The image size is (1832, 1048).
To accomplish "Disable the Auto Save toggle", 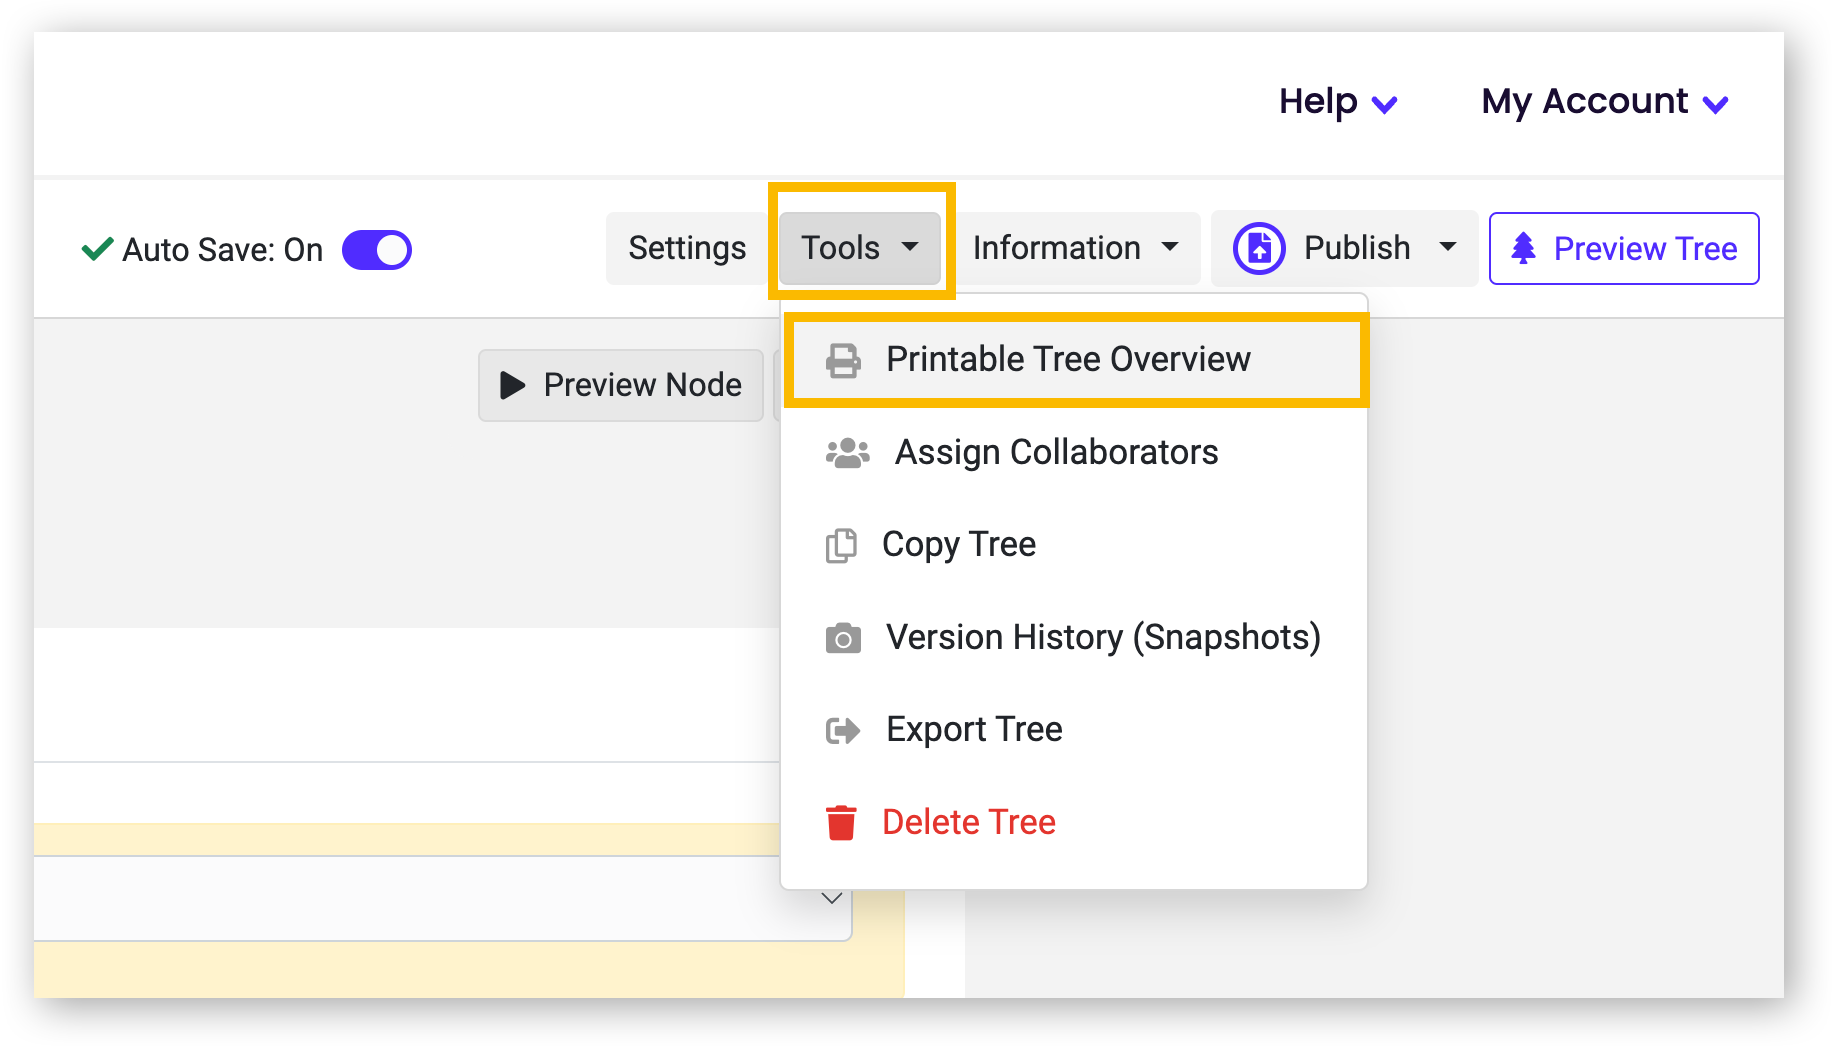I will point(377,250).
